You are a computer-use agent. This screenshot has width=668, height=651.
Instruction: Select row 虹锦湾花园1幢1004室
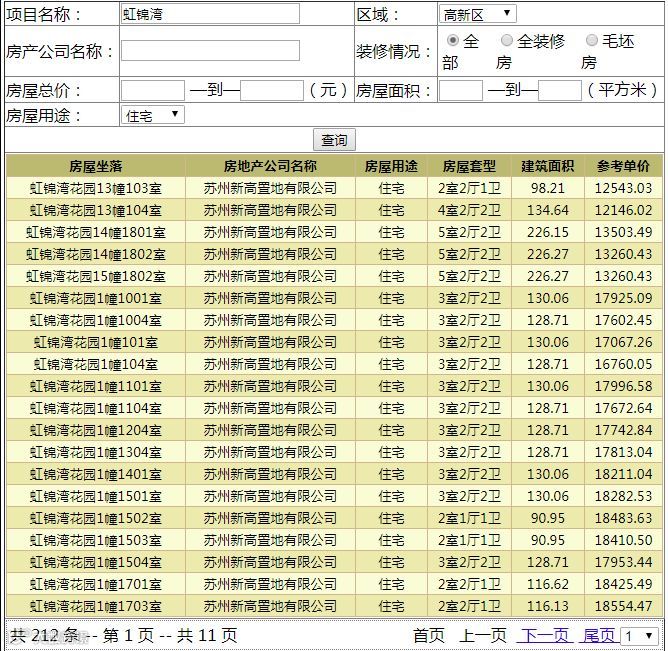pyautogui.click(x=334, y=320)
